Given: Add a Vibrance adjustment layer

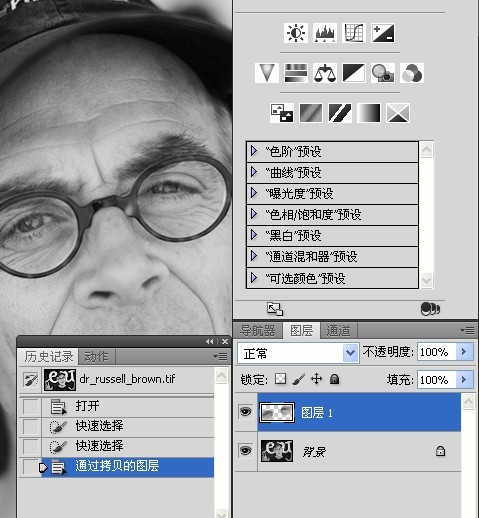Looking at the screenshot, I should pos(267,73).
